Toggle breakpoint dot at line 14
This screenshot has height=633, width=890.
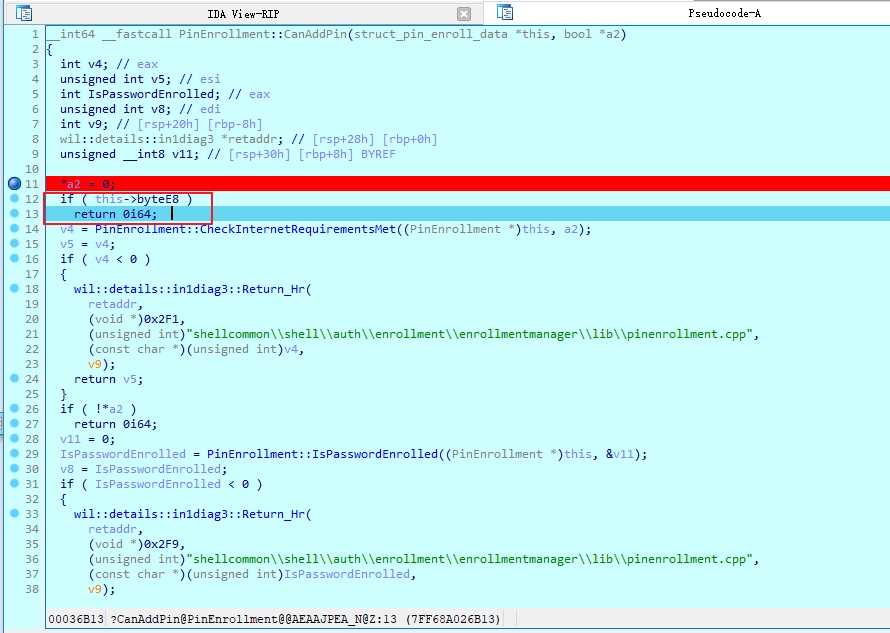pos(14,228)
